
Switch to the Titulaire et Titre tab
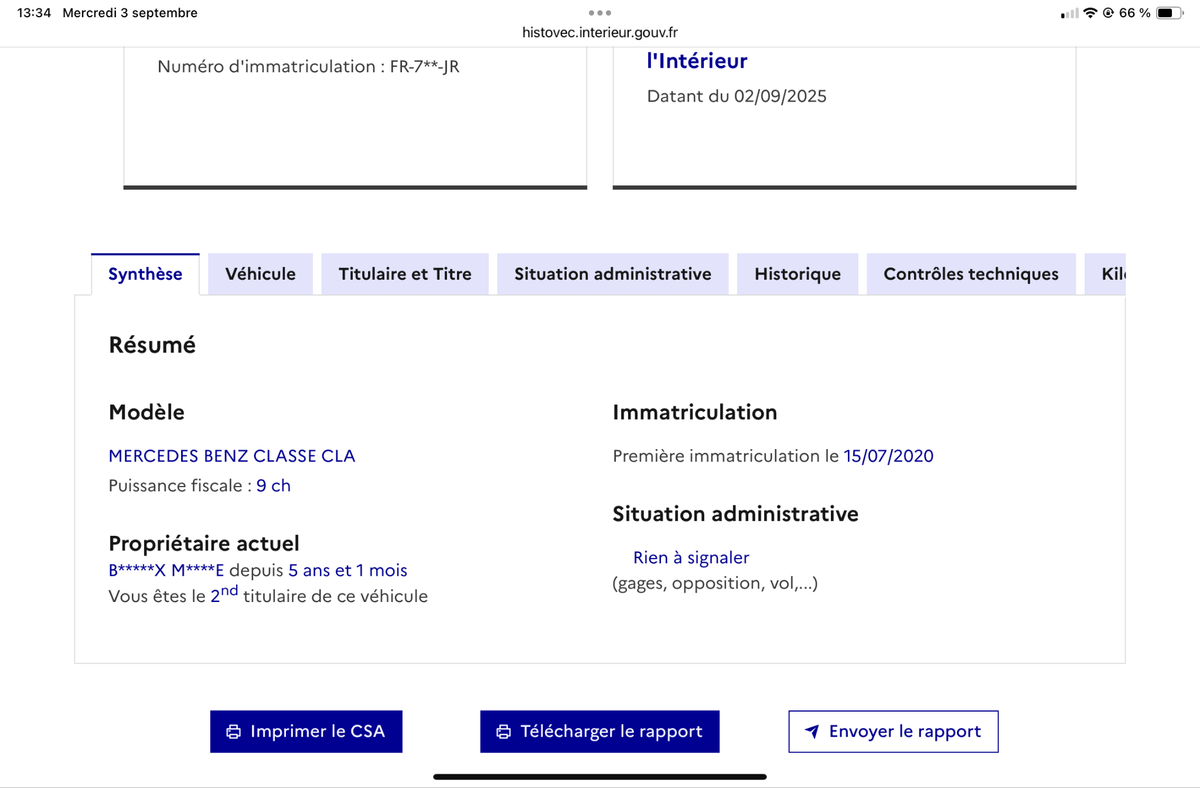[405, 274]
